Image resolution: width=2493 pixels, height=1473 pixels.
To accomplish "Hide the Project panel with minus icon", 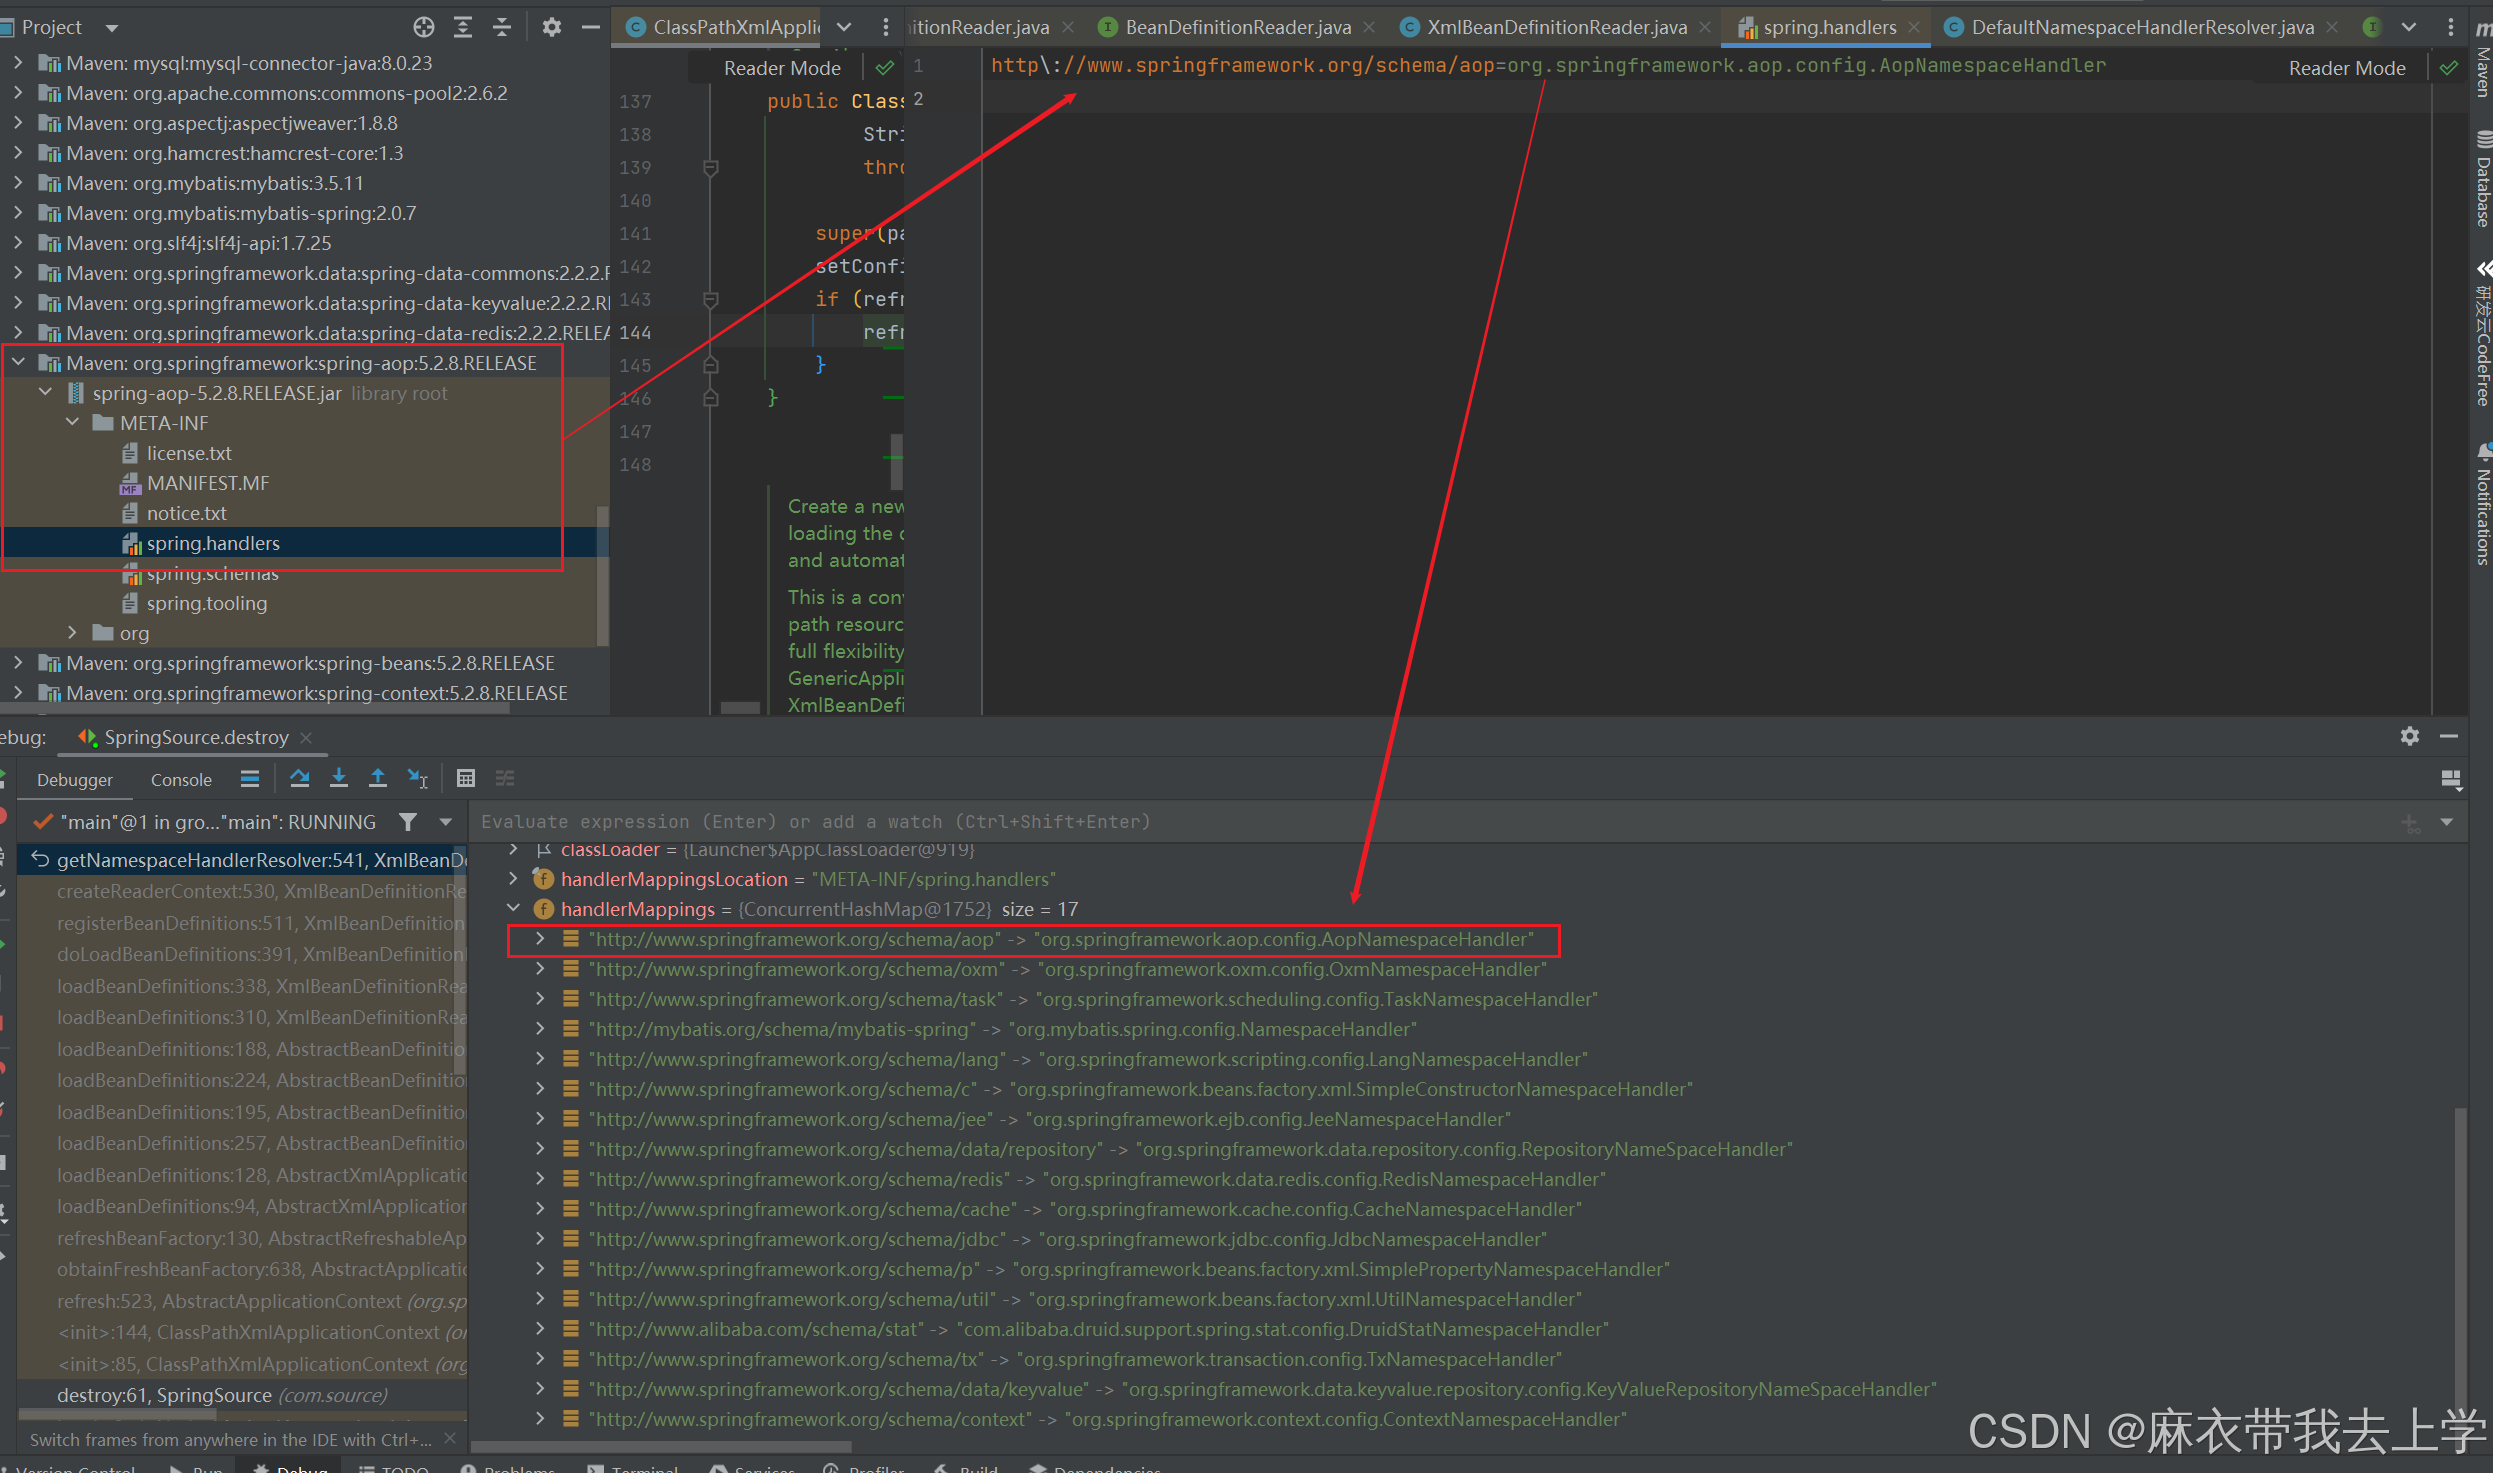I will pyautogui.click(x=591, y=27).
